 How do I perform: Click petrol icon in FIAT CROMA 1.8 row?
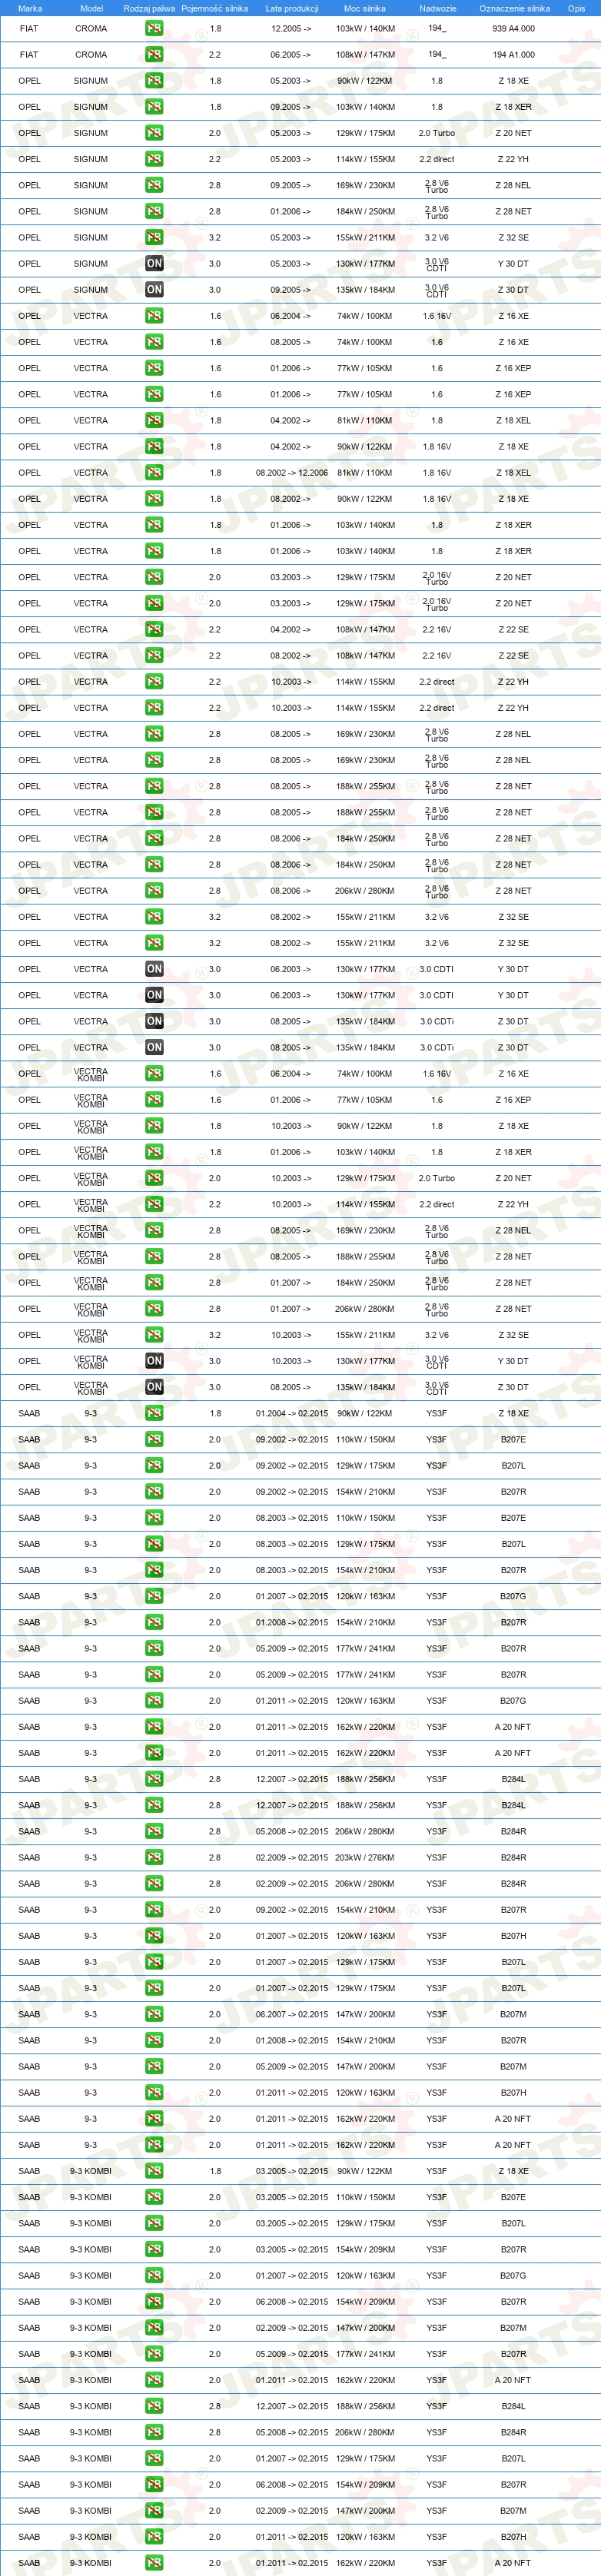tap(154, 29)
